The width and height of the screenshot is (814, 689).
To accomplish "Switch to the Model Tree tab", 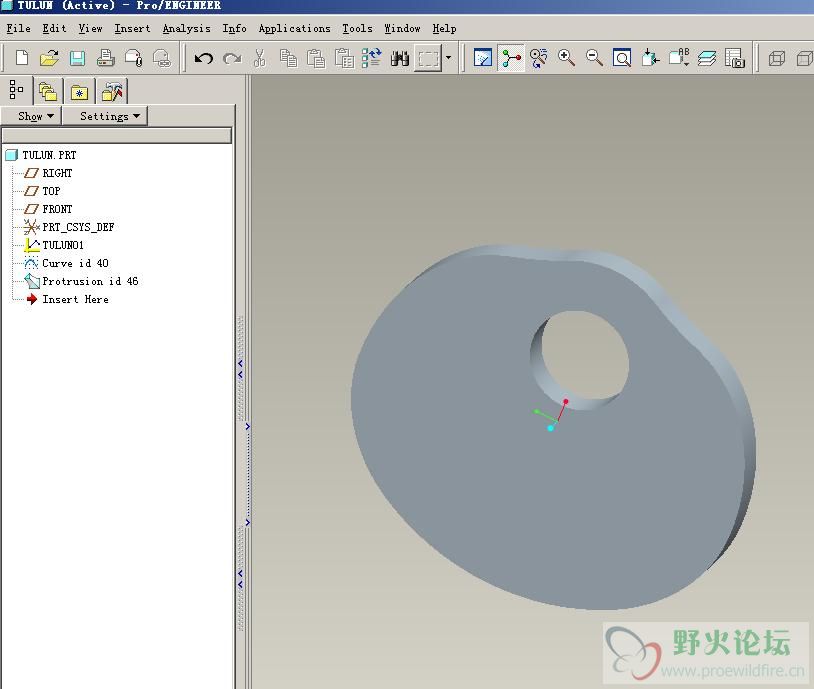I will (17, 90).
